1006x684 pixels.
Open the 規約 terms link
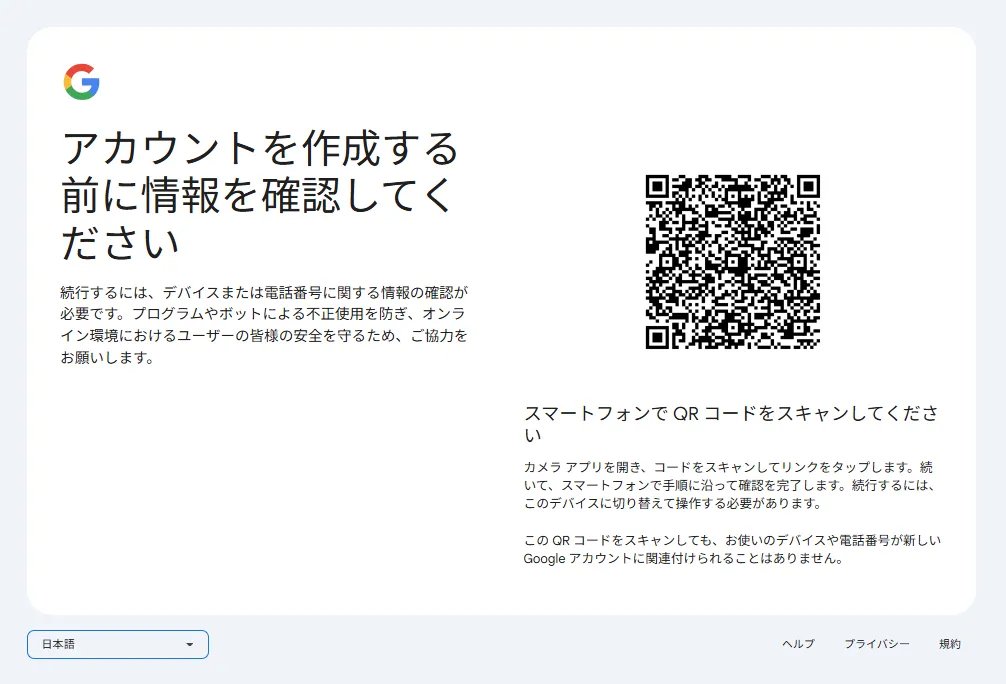(x=949, y=644)
